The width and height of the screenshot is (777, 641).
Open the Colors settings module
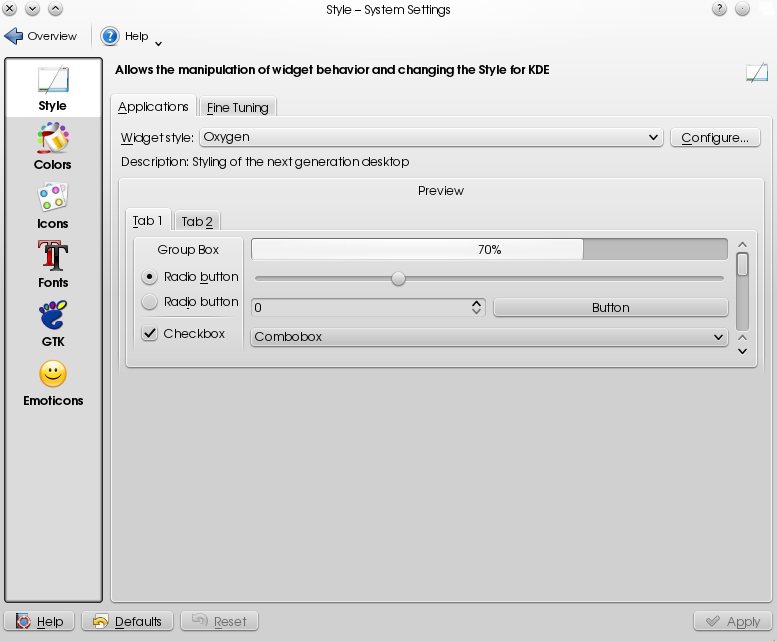click(53, 147)
